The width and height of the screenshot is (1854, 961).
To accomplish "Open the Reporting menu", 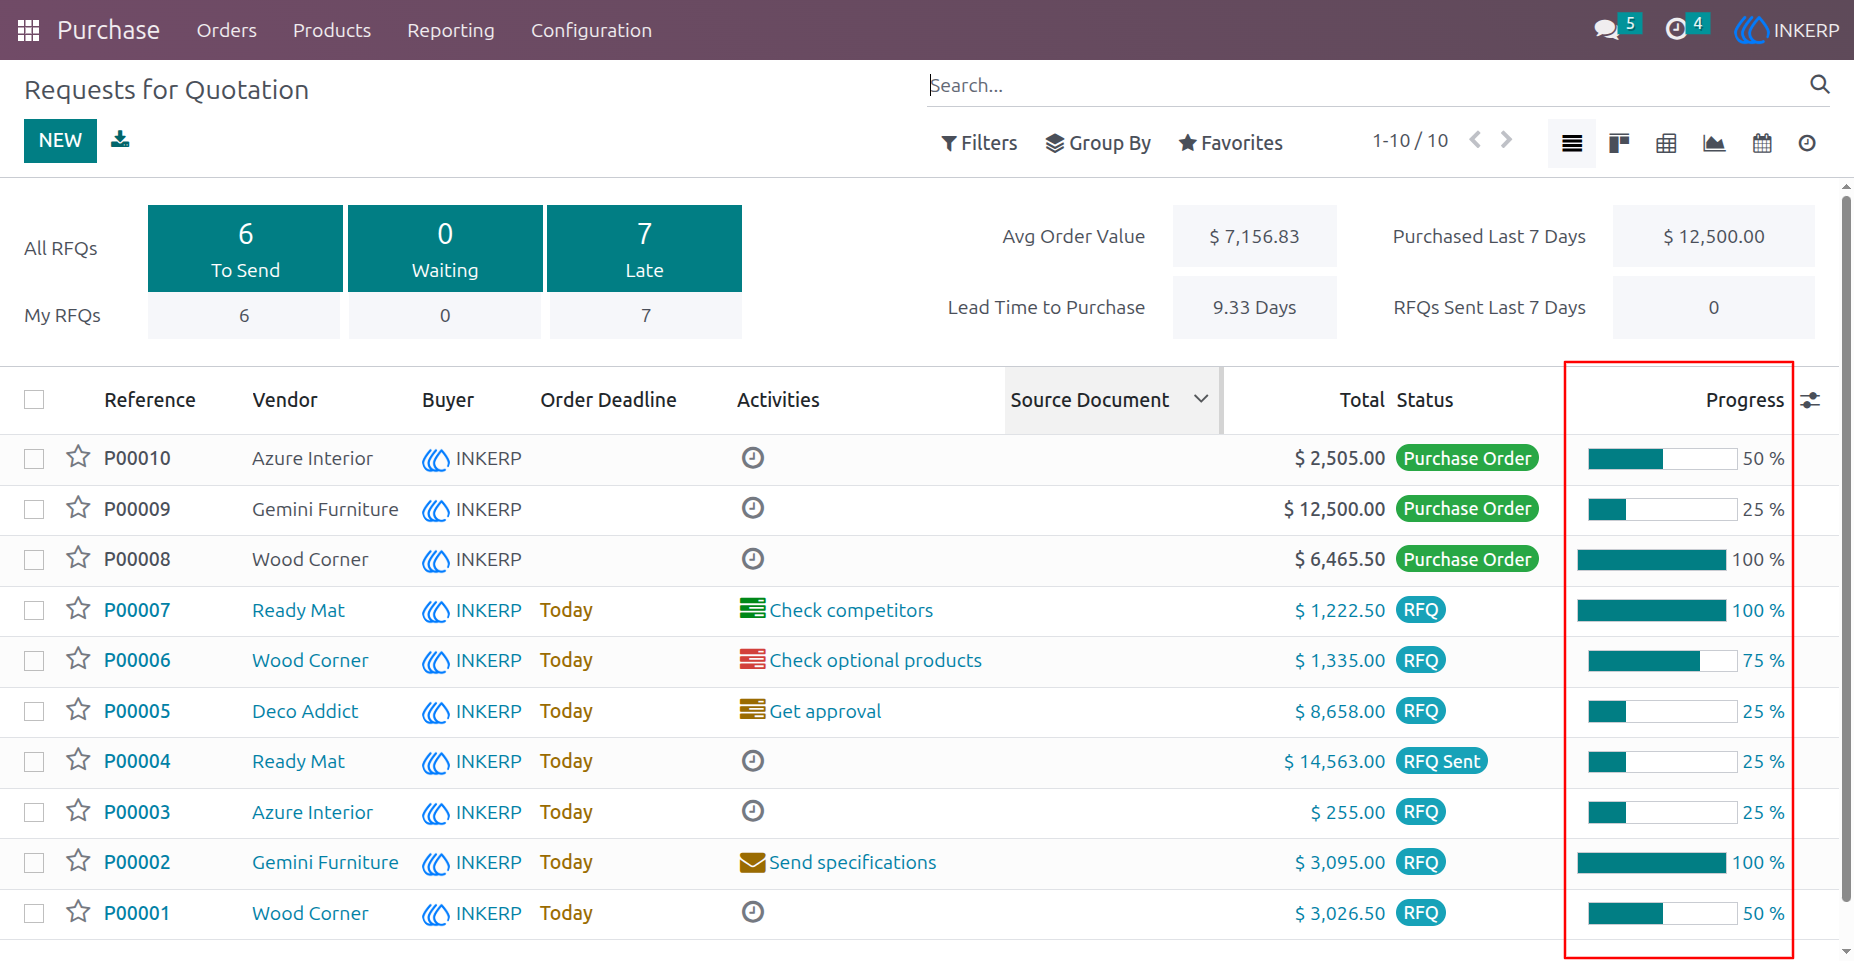I will [451, 30].
